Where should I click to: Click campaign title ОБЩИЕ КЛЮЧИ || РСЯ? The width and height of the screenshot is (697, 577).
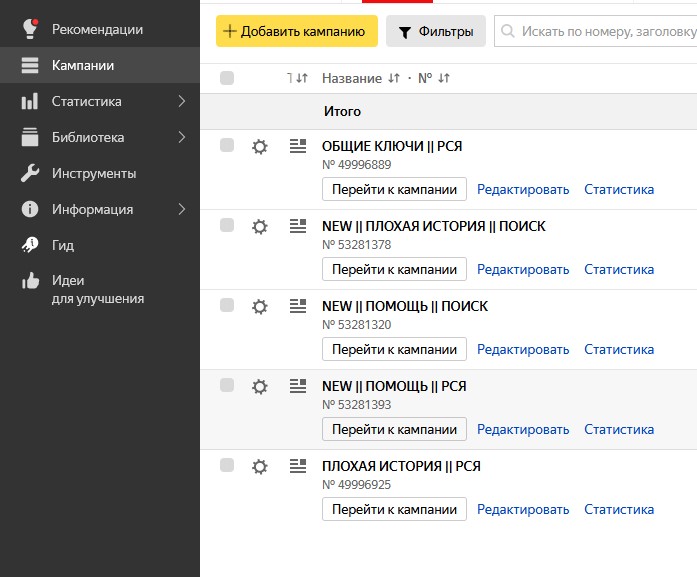pos(392,146)
